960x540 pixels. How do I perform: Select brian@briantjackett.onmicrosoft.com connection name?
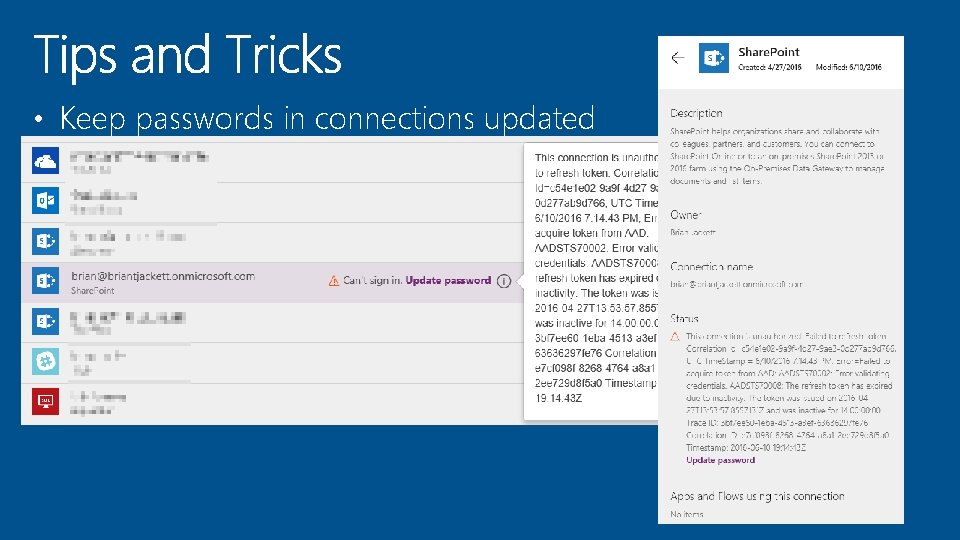[x=163, y=276]
